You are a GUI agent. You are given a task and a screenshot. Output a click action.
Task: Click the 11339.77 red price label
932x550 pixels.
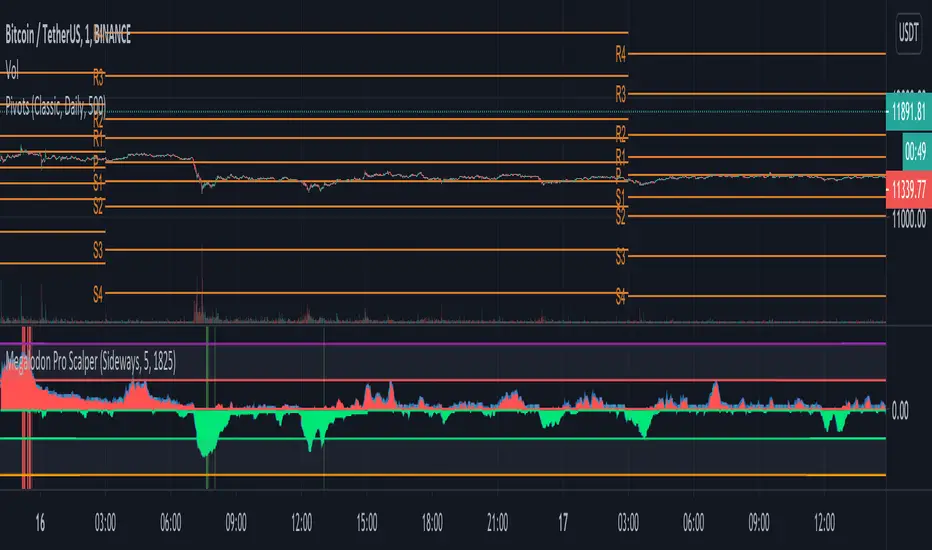909,190
